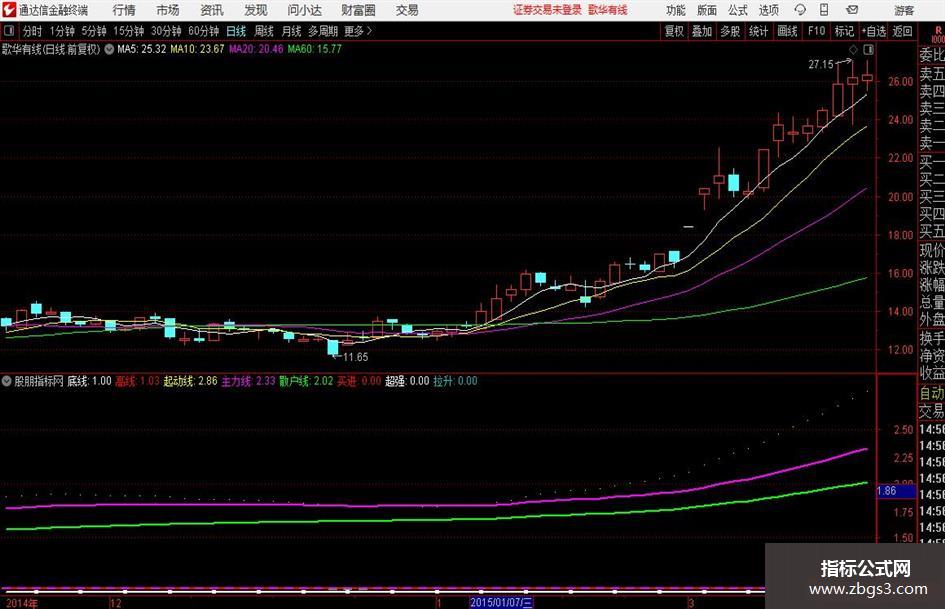Open the round dropdown beside 歌华有线(日线 前复权)
Image resolution: width=945 pixels, height=609 pixels.
coord(109,49)
